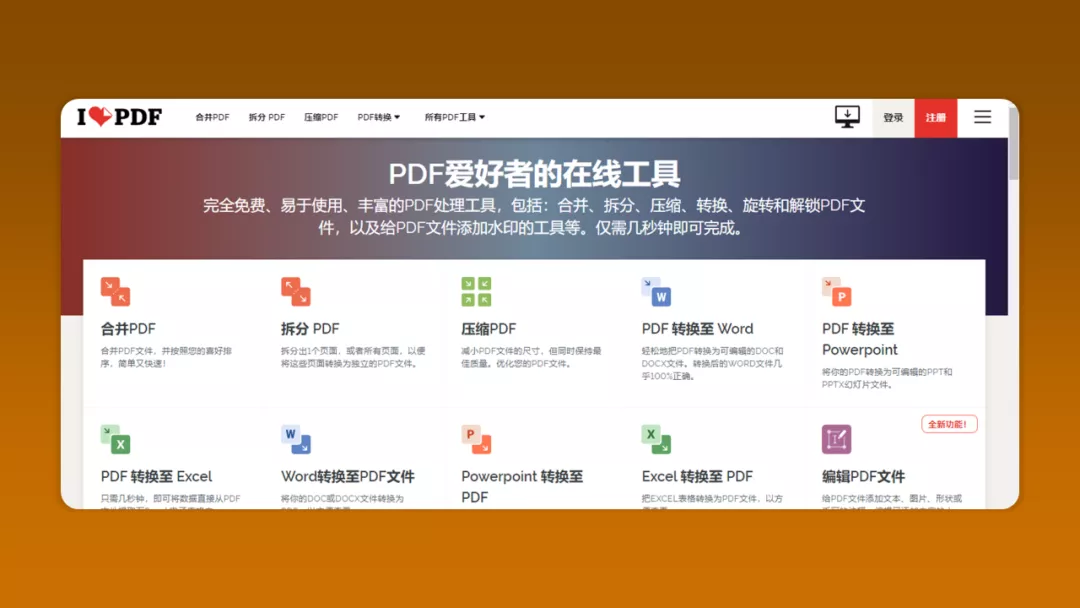Click the 压缩PDF compress icon
1080x608 pixels.
coord(476,291)
